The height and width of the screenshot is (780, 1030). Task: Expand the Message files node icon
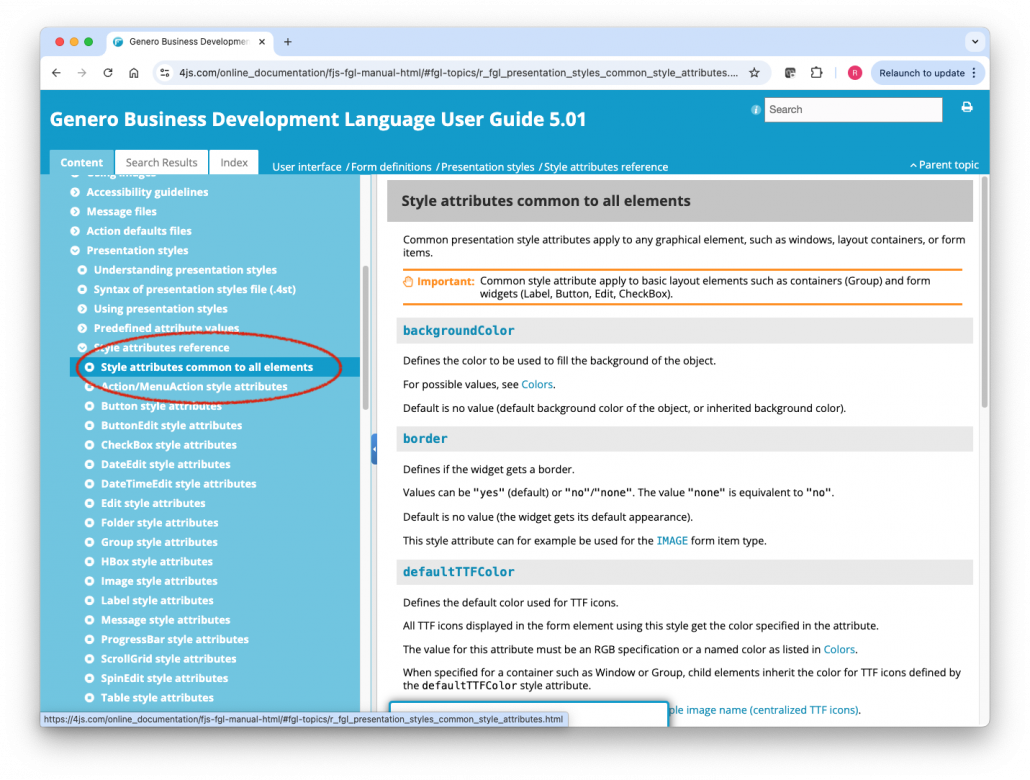tap(75, 212)
